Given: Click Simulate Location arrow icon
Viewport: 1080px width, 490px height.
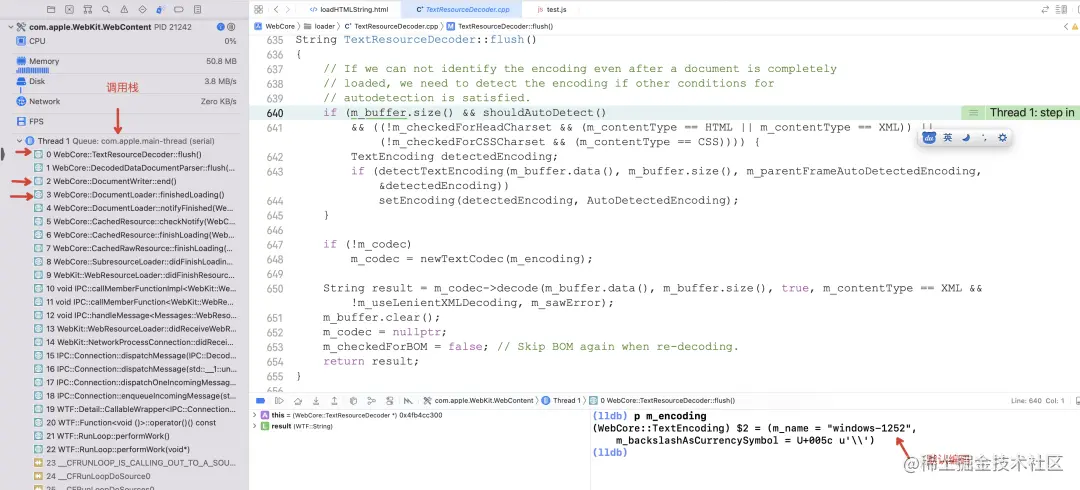Looking at the screenshot, I should point(408,400).
